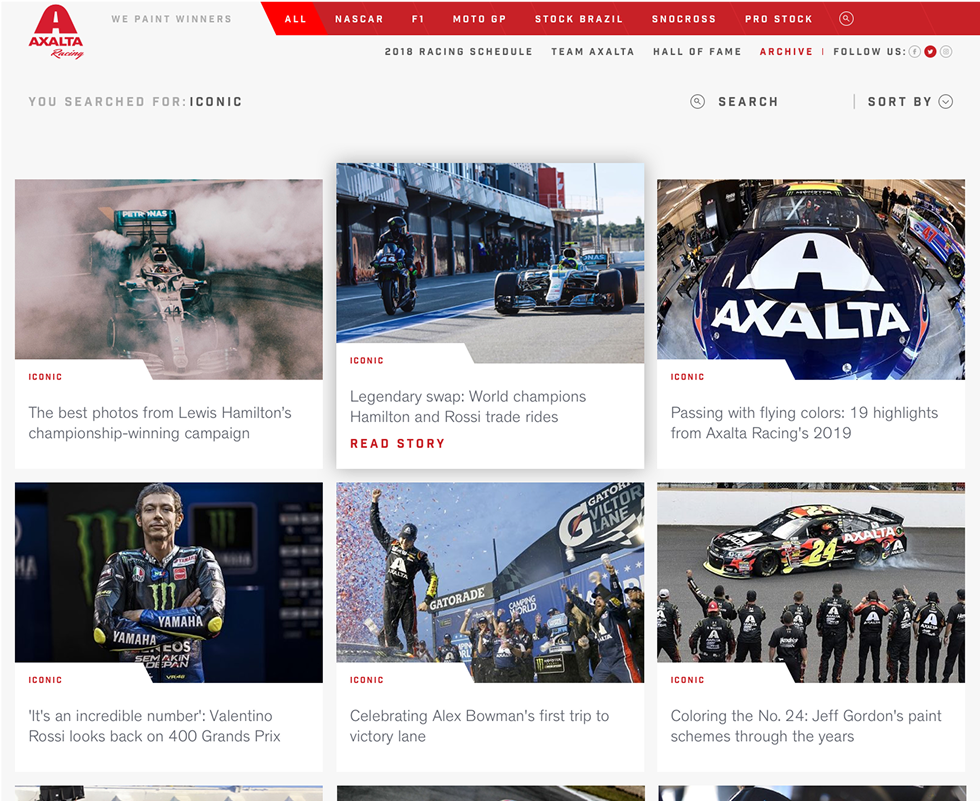Click ICONIC tag on Hamilton campaign card

click(x=45, y=377)
